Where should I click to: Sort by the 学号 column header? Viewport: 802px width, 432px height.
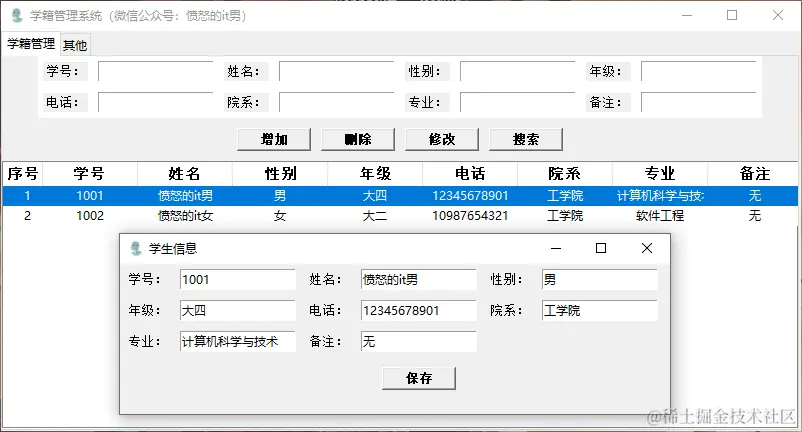tap(90, 174)
